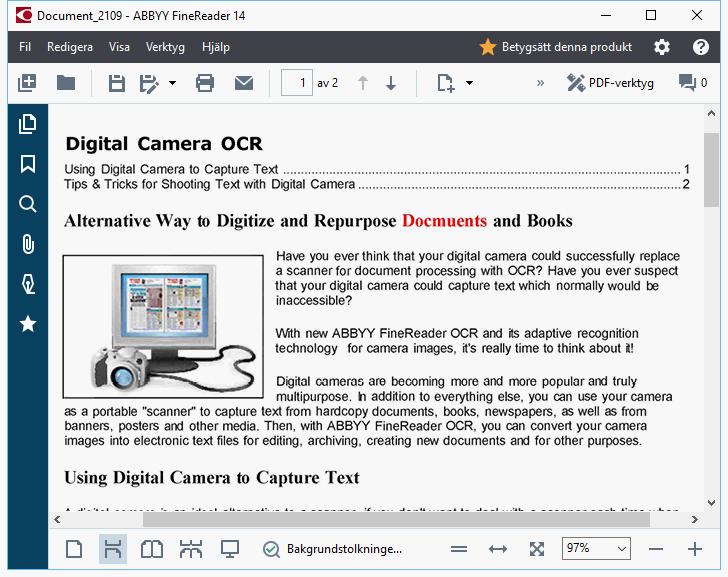728x577 pixels.
Task: Zoom out with the minus button
Action: (656, 549)
